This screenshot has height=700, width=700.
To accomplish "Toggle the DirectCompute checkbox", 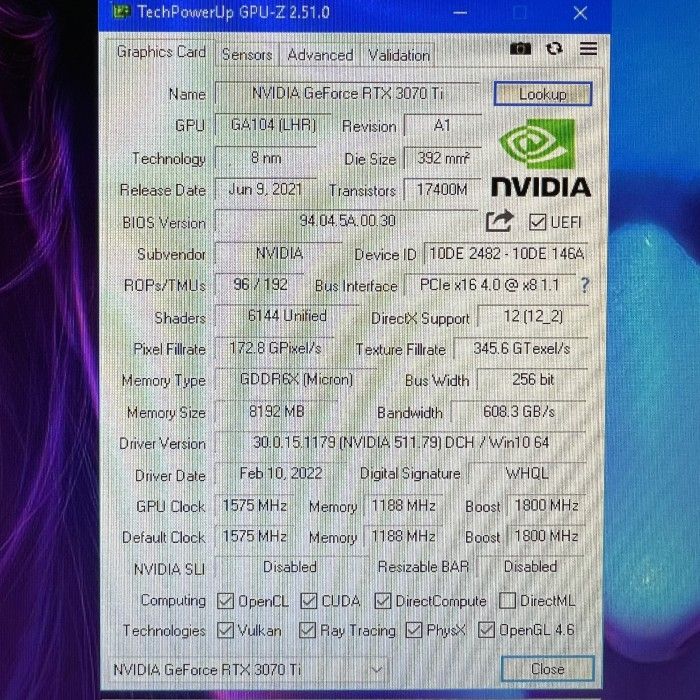I will click(x=383, y=601).
